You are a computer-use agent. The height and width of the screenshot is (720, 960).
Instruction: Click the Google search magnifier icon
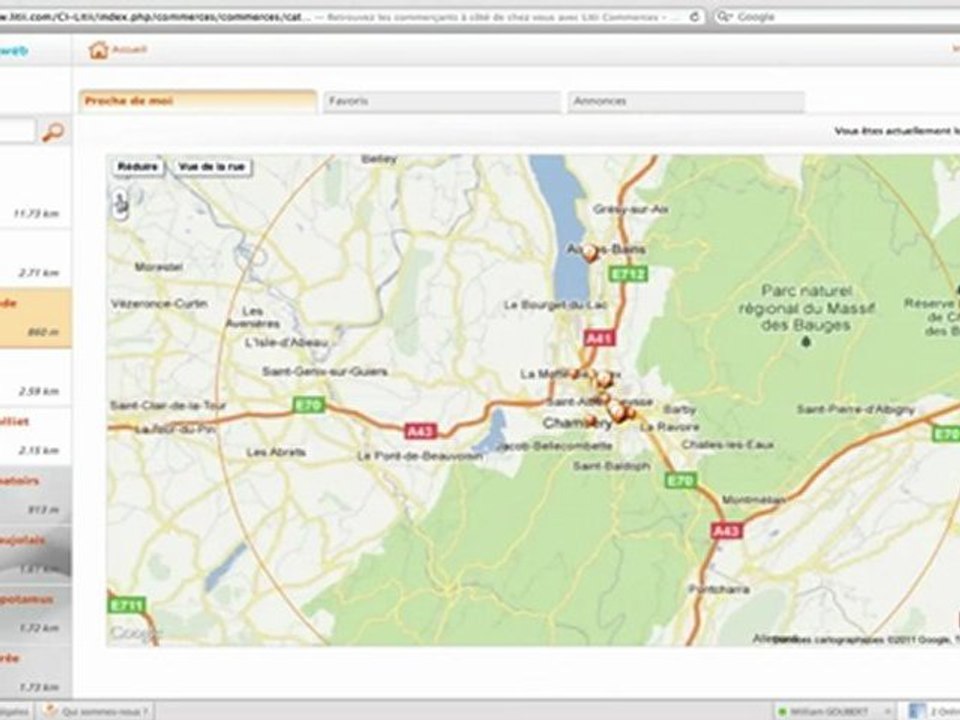pyautogui.click(x=724, y=17)
